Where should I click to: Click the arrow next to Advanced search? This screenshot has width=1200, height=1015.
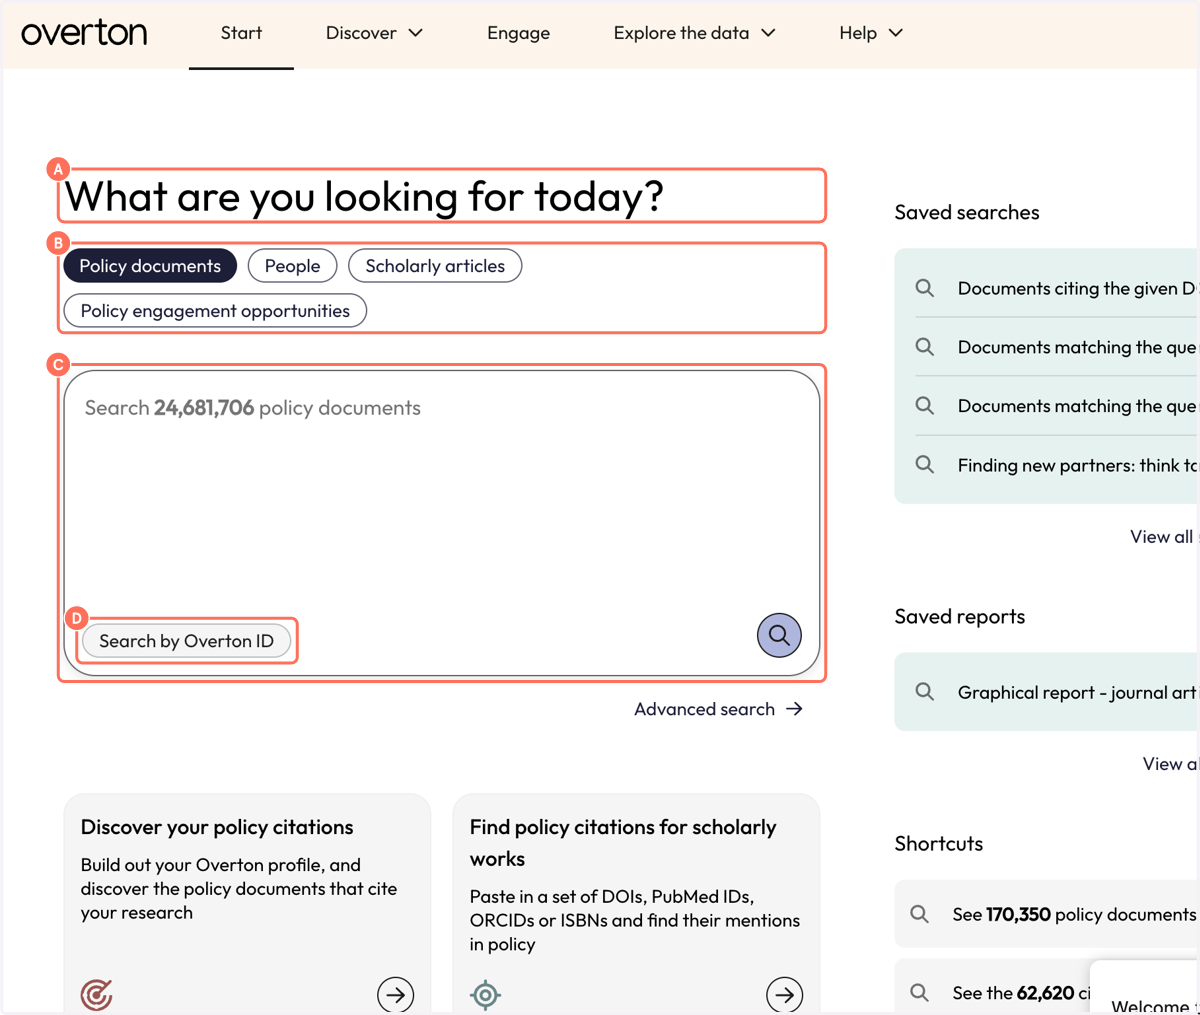point(794,709)
